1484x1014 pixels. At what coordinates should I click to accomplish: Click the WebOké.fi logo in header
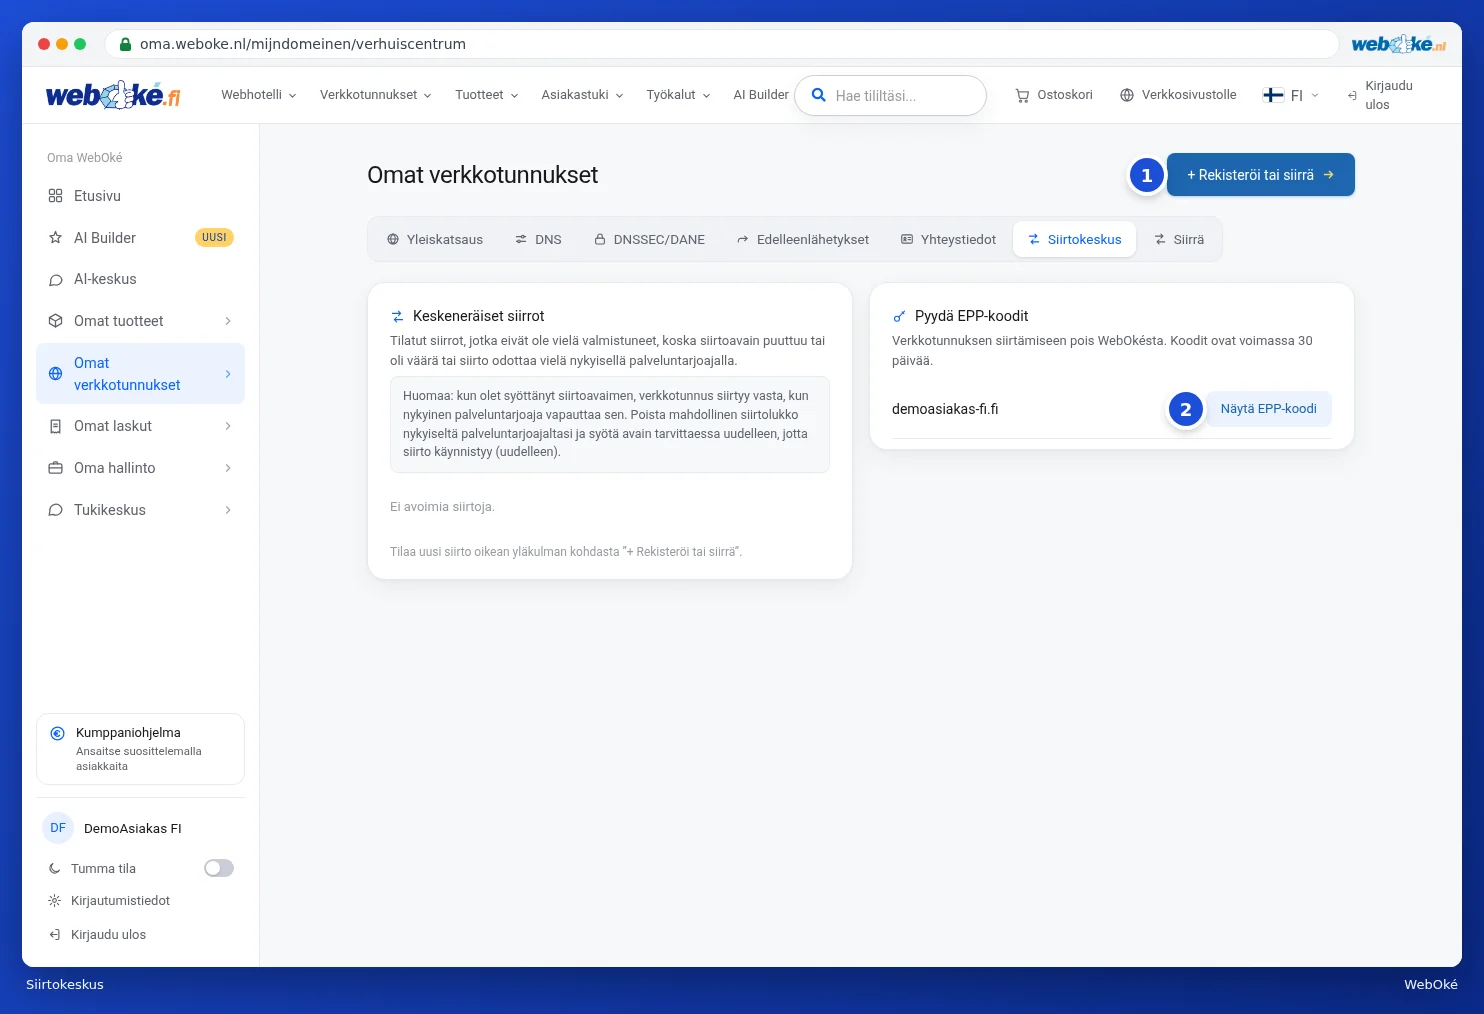coord(113,95)
